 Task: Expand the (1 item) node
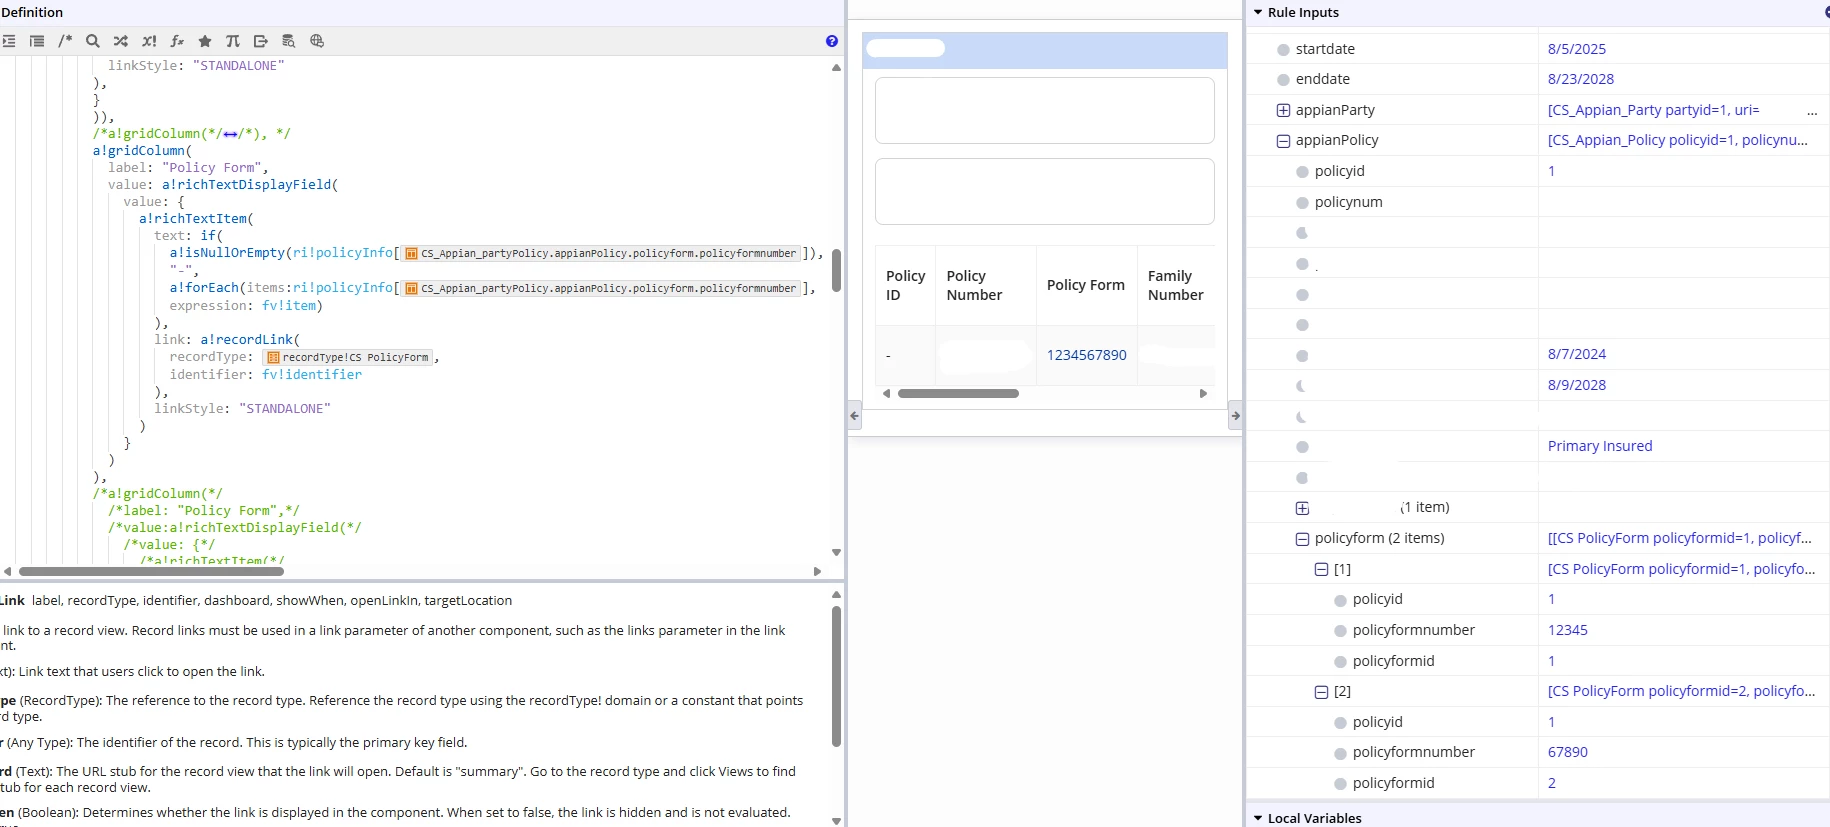click(1302, 508)
